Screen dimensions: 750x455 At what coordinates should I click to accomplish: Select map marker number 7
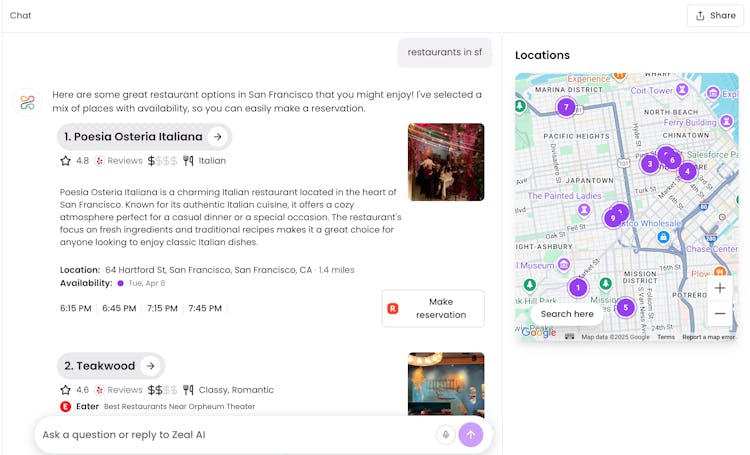coord(566,107)
